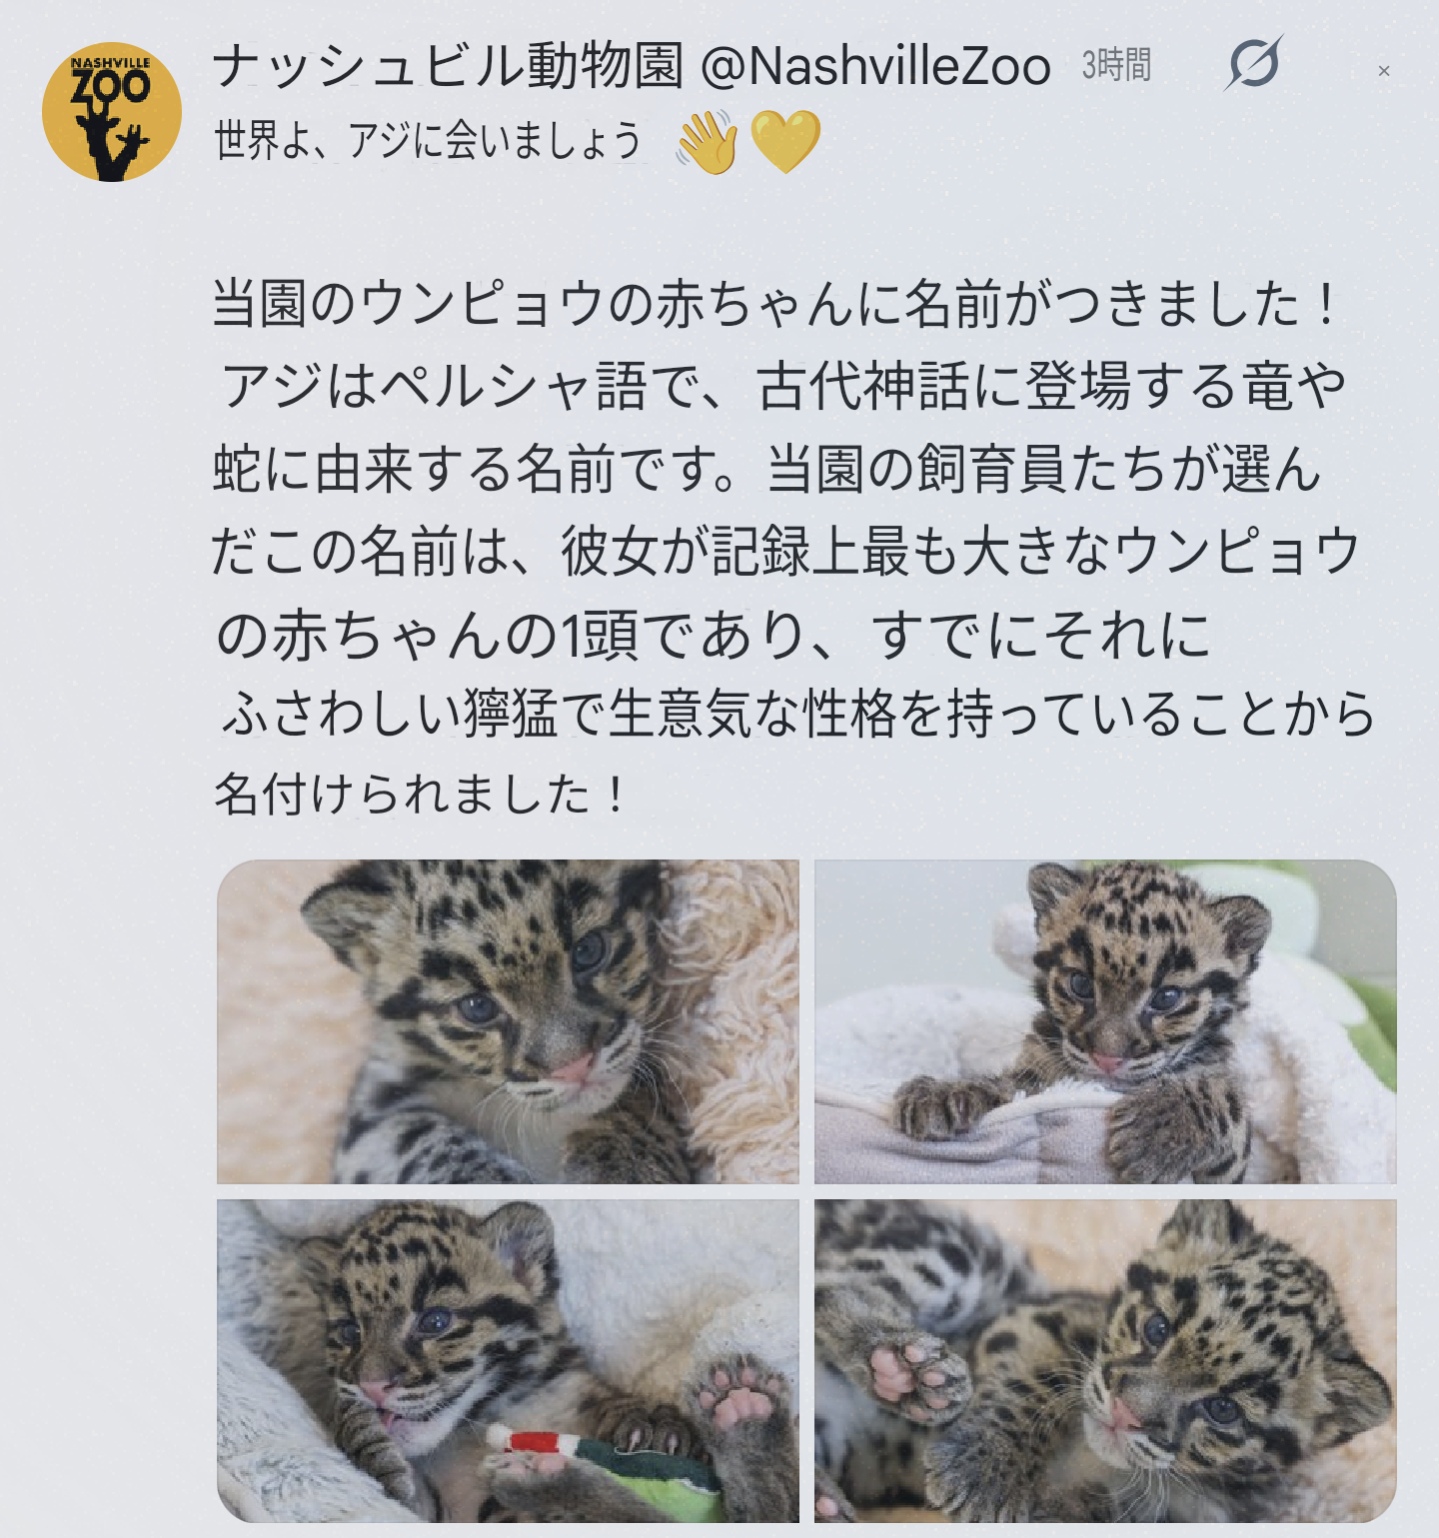This screenshot has height=1538, width=1439.
Task: Click the line starting ふさわしい獰猛で生意気な
Action: pos(797,714)
